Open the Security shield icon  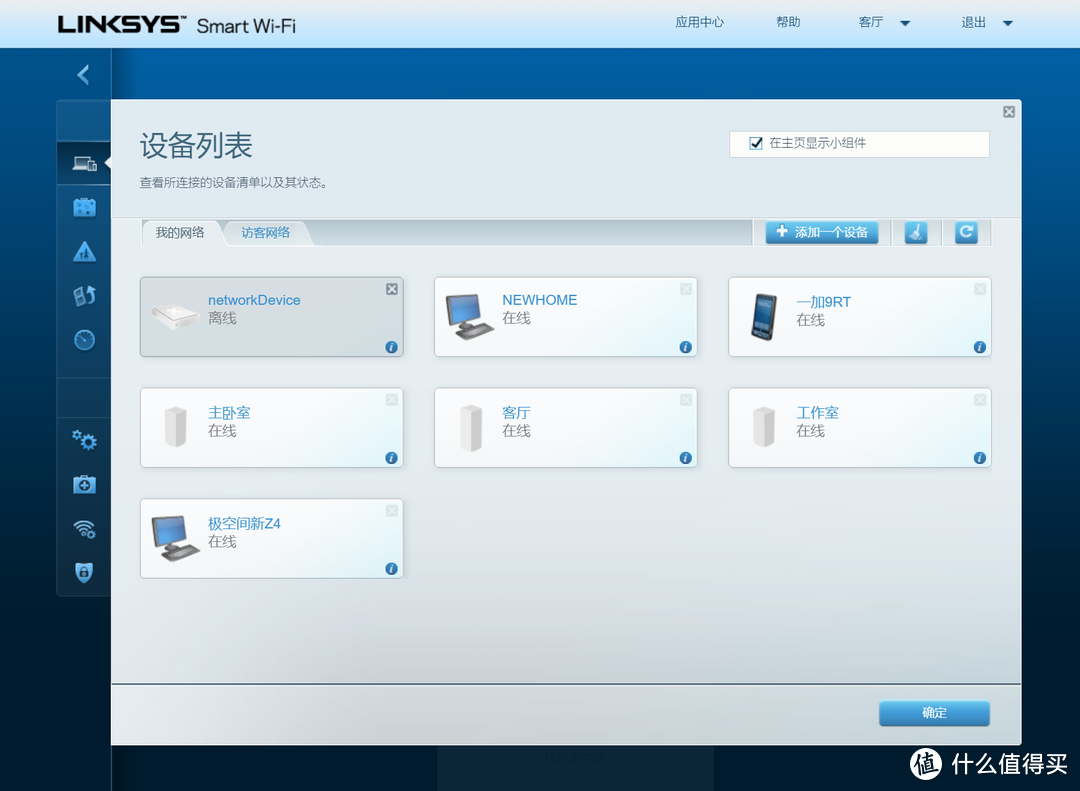[x=84, y=572]
